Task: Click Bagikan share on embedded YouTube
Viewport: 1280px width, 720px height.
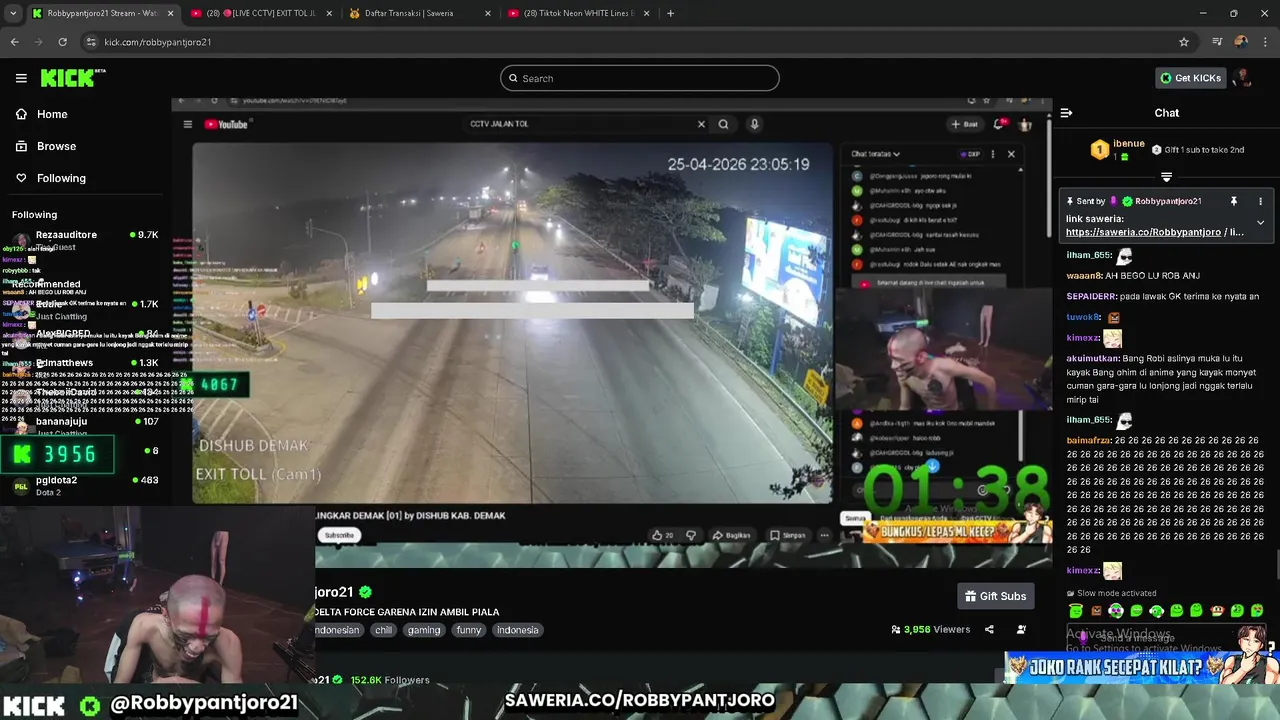Action: point(732,535)
